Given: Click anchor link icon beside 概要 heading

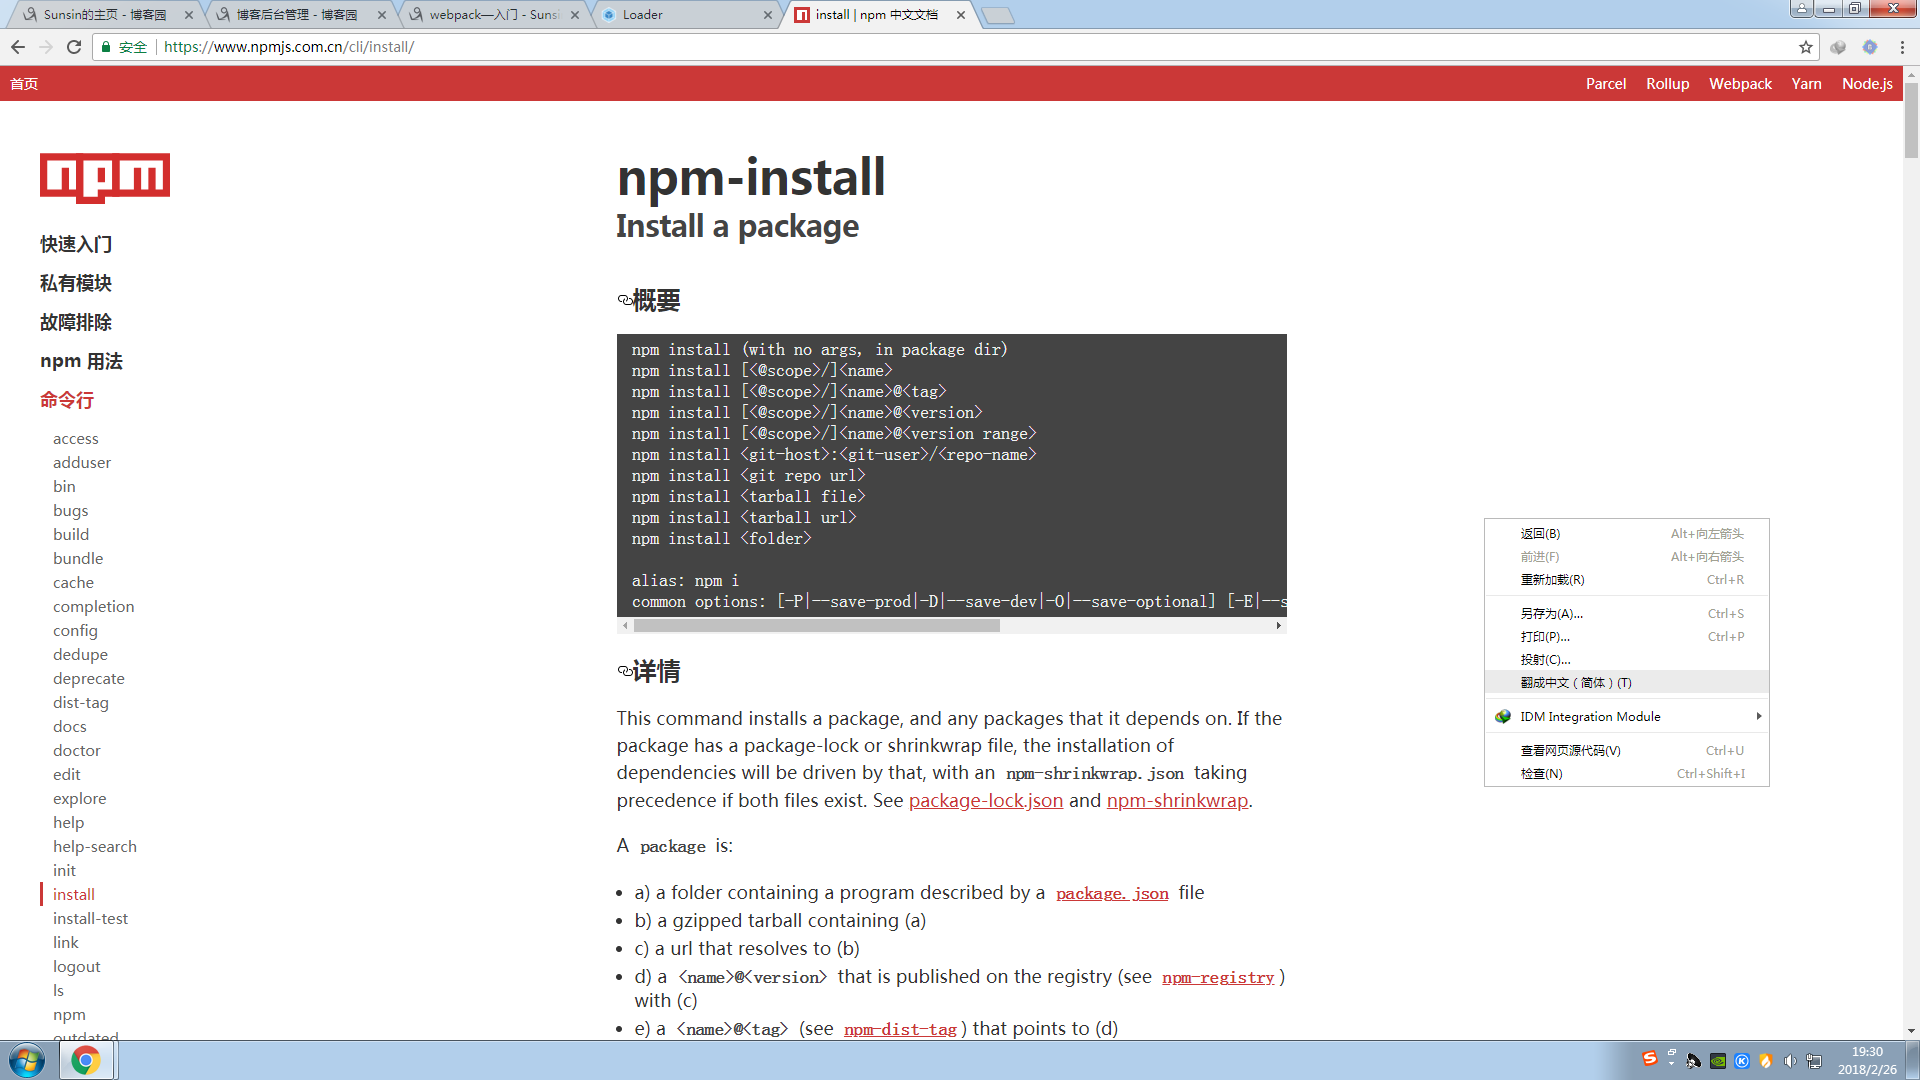Looking at the screenshot, I should [624, 300].
